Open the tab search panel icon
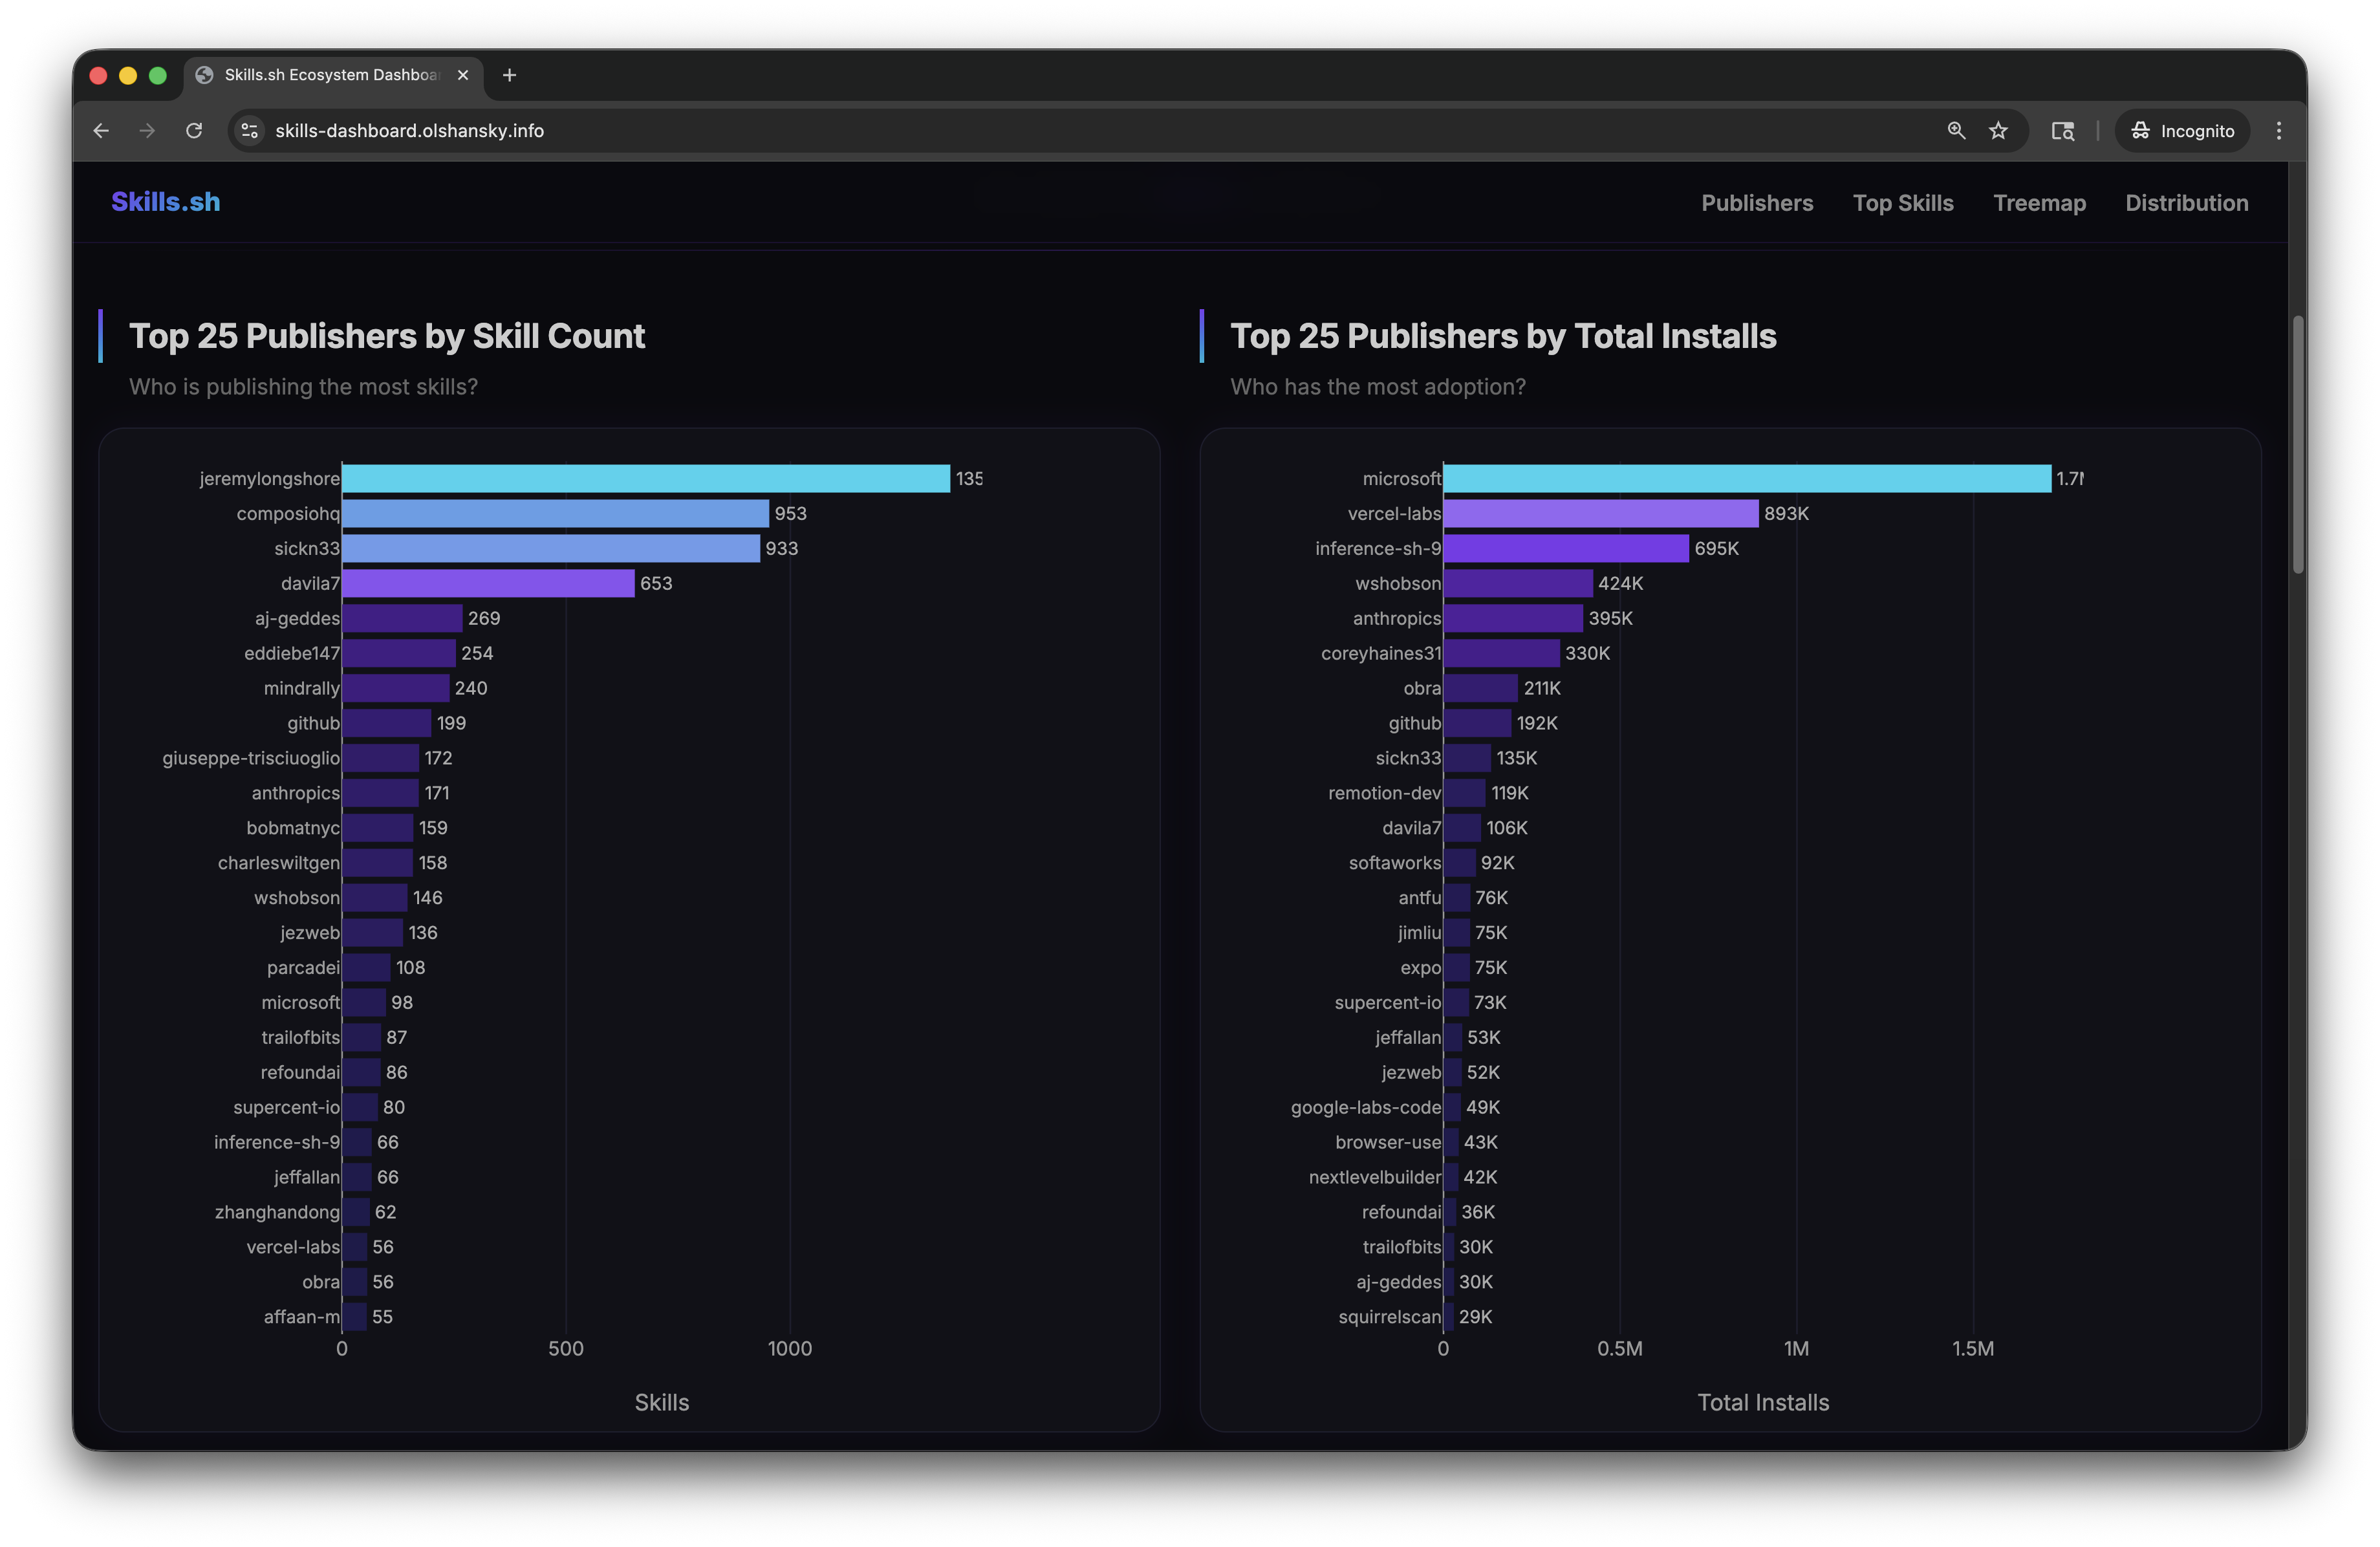2380x1547 pixels. point(2063,130)
